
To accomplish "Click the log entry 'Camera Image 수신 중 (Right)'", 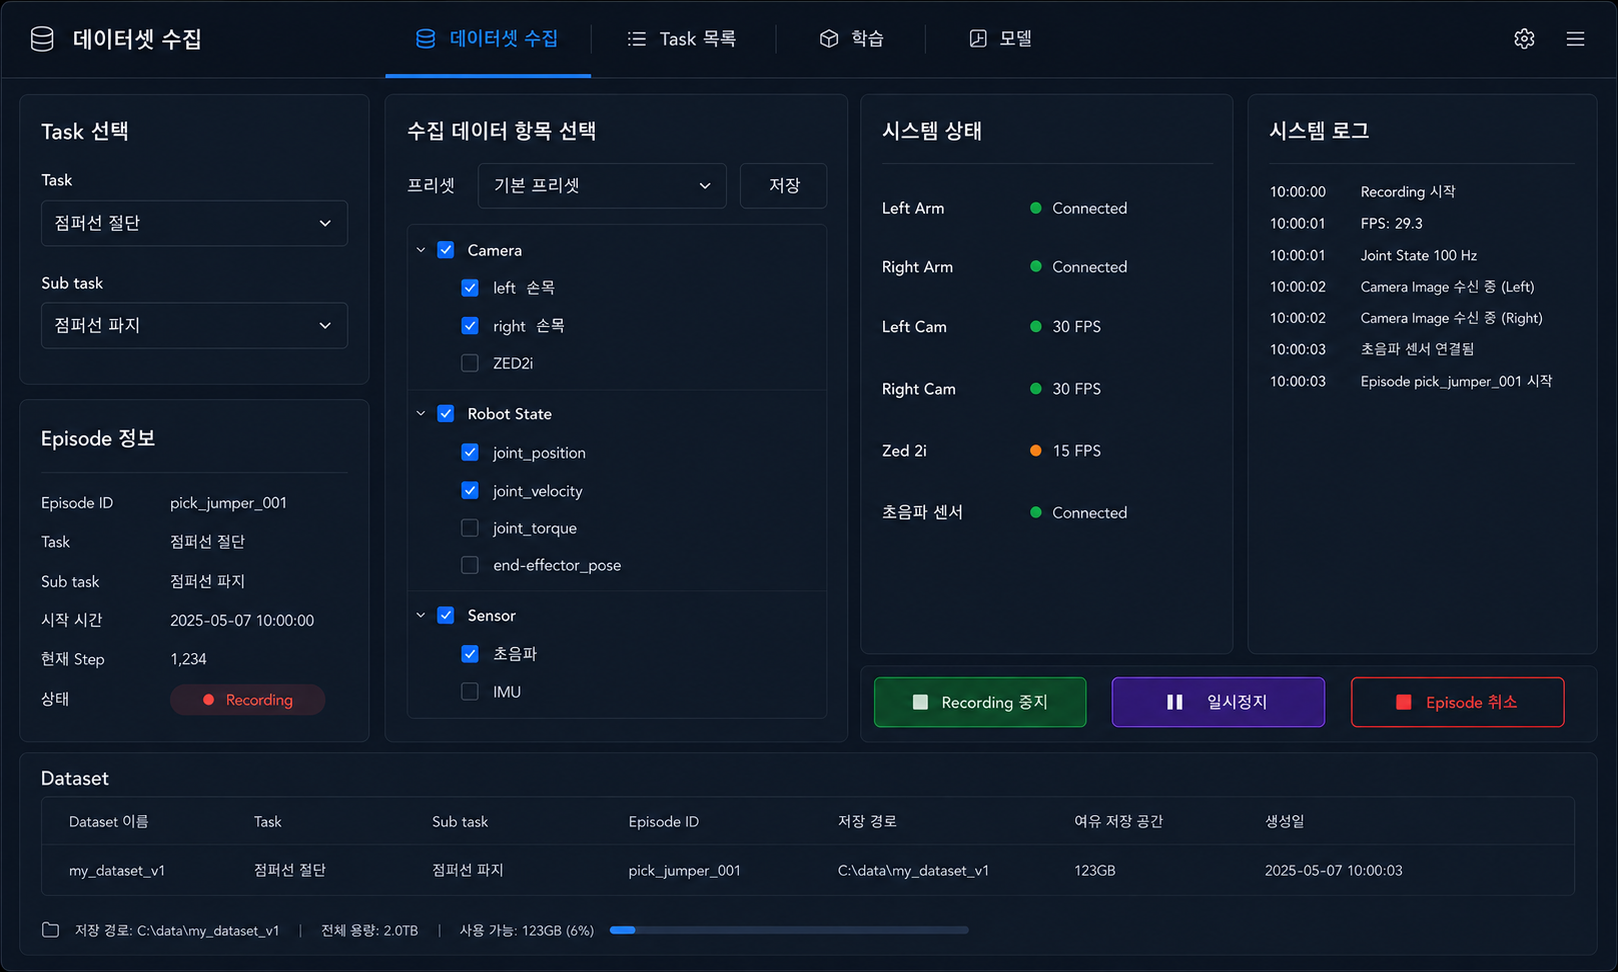I will [x=1451, y=318].
